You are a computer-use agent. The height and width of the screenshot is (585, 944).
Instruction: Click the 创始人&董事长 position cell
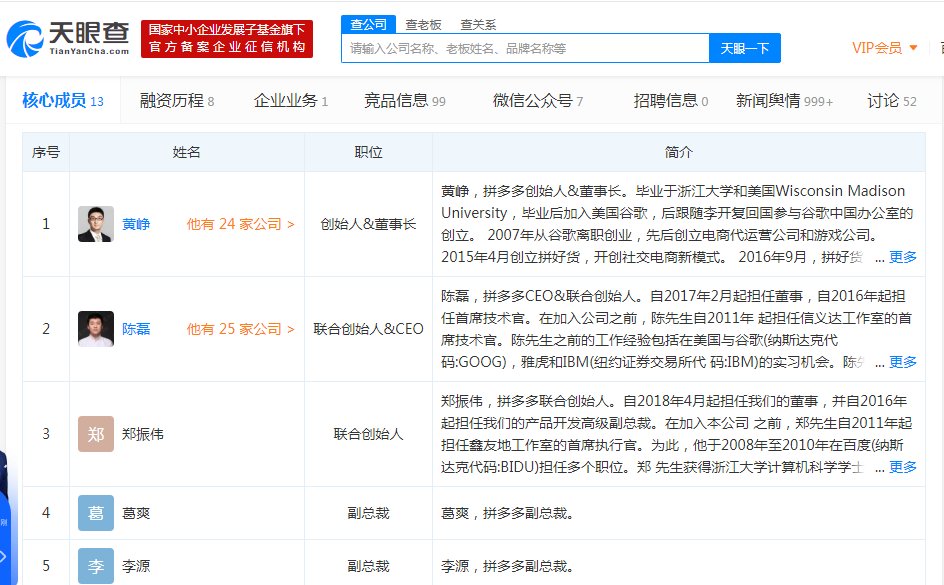pyautogui.click(x=368, y=224)
